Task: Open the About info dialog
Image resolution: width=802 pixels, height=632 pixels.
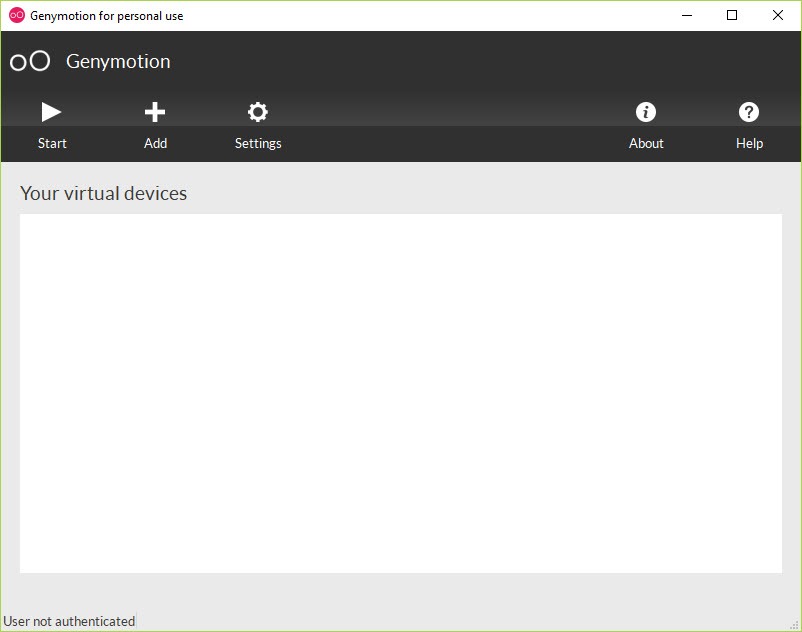Action: (646, 125)
